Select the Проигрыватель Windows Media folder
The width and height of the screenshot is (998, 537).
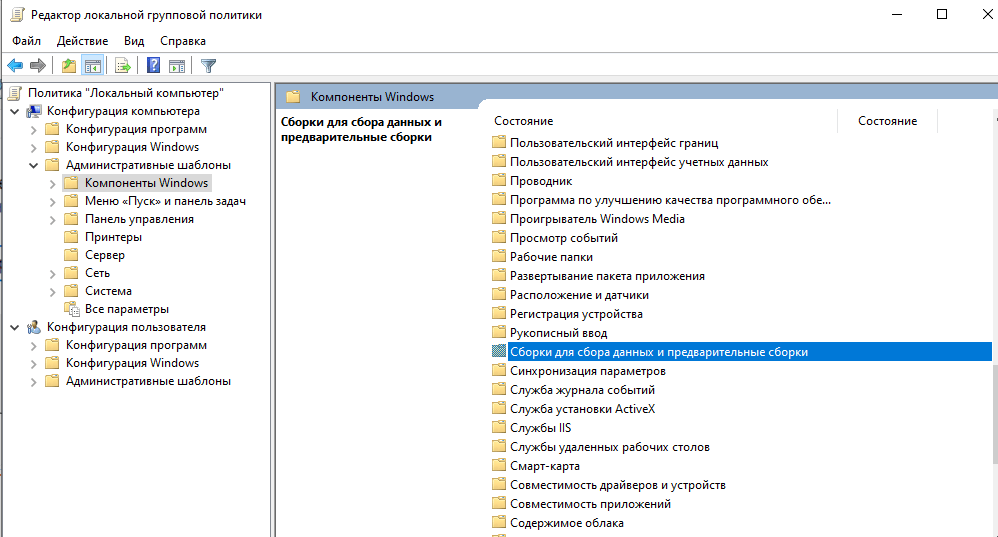click(x=597, y=219)
